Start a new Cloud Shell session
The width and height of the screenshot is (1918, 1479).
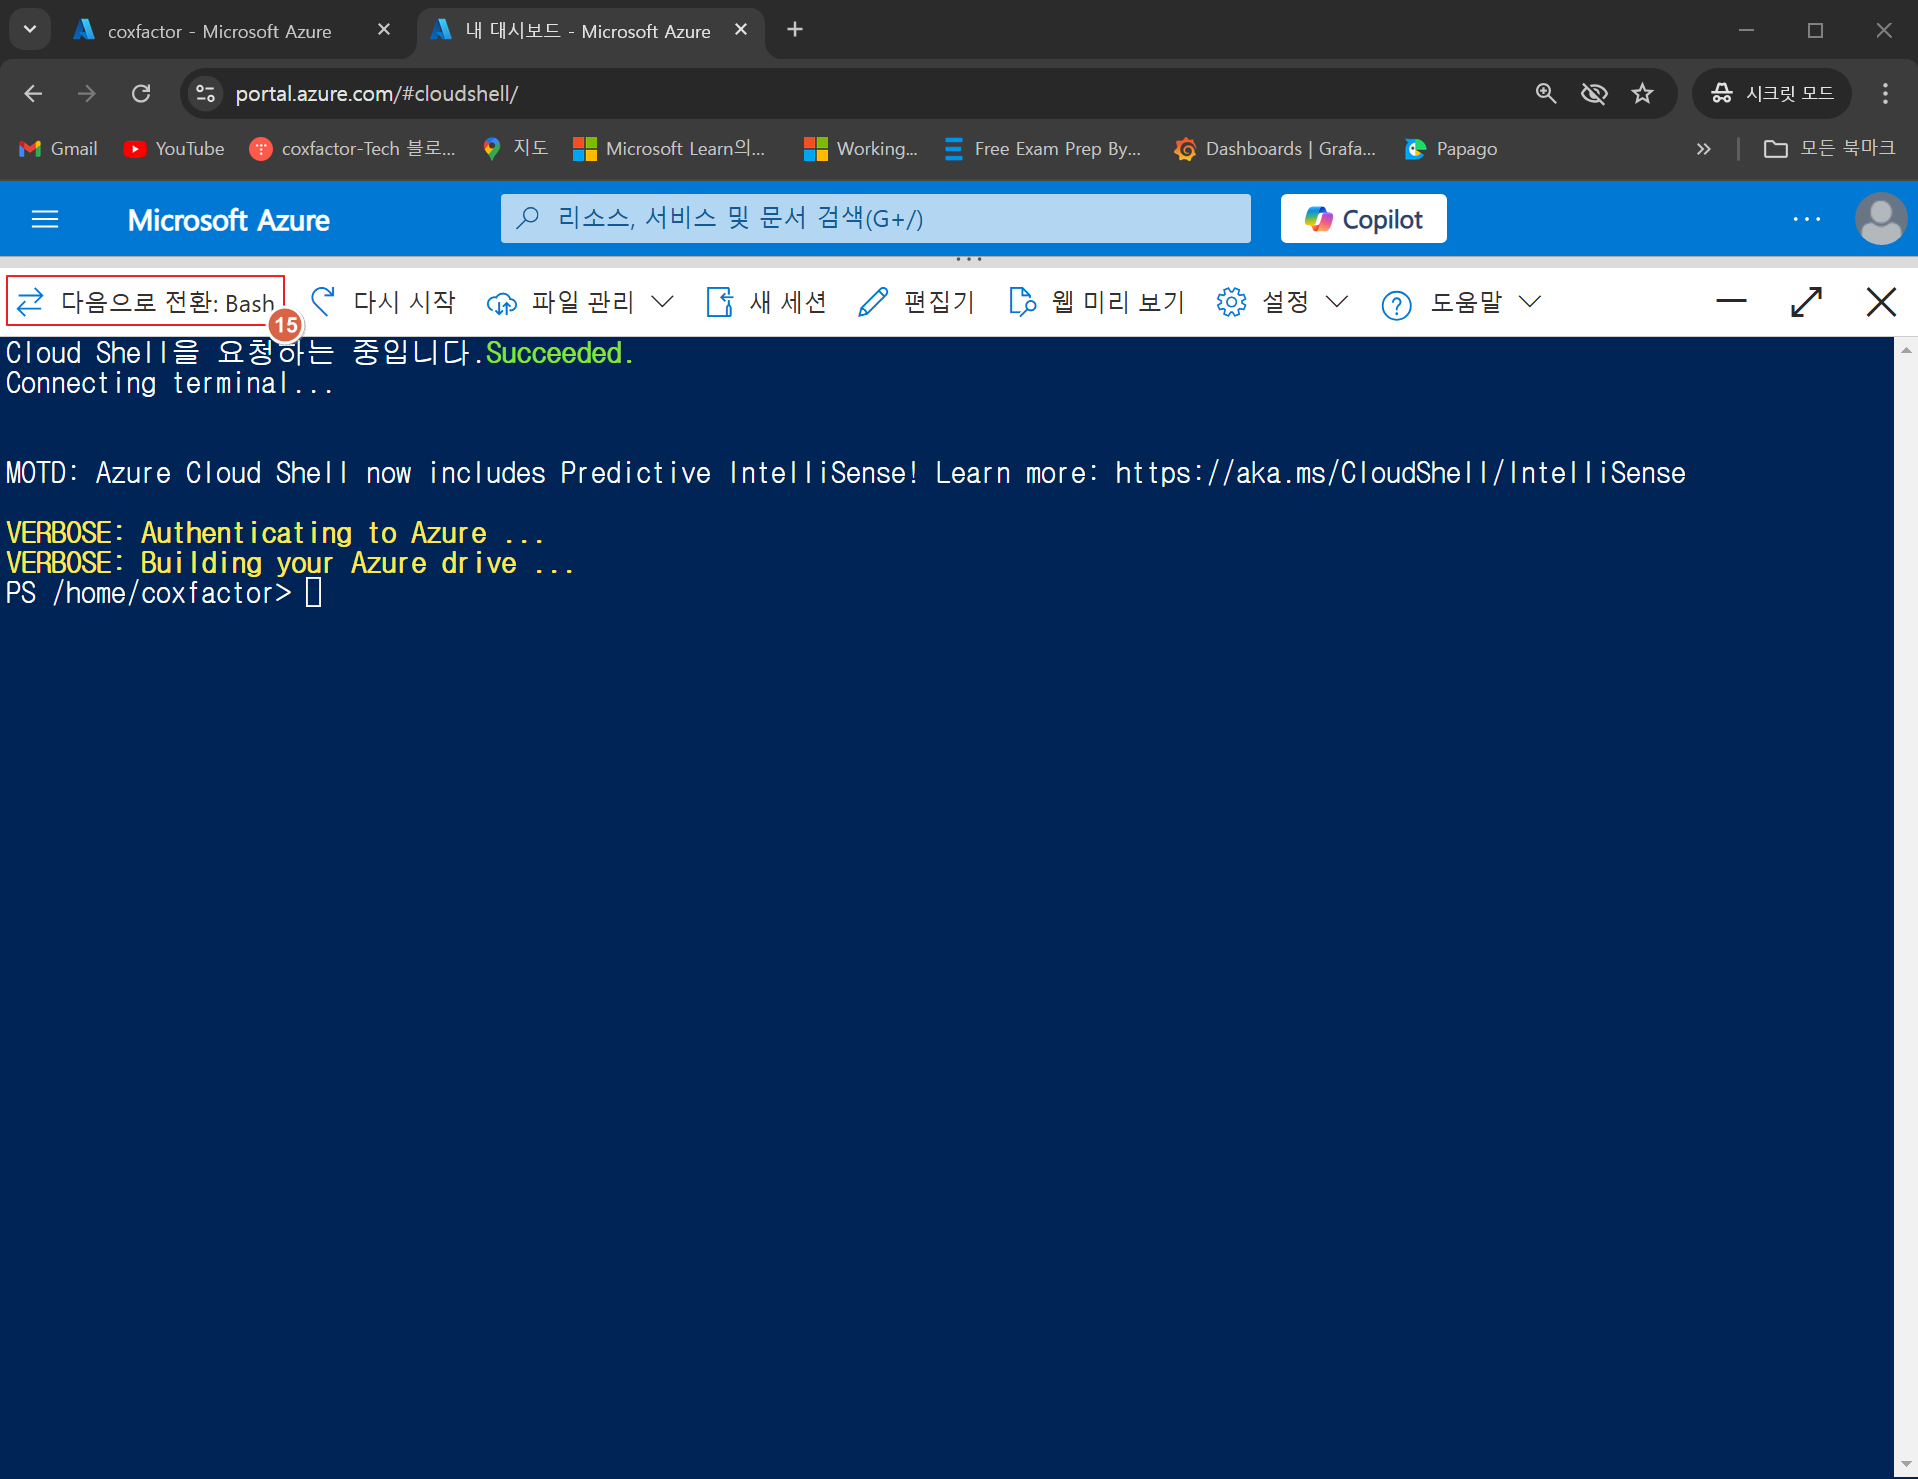[x=767, y=301]
